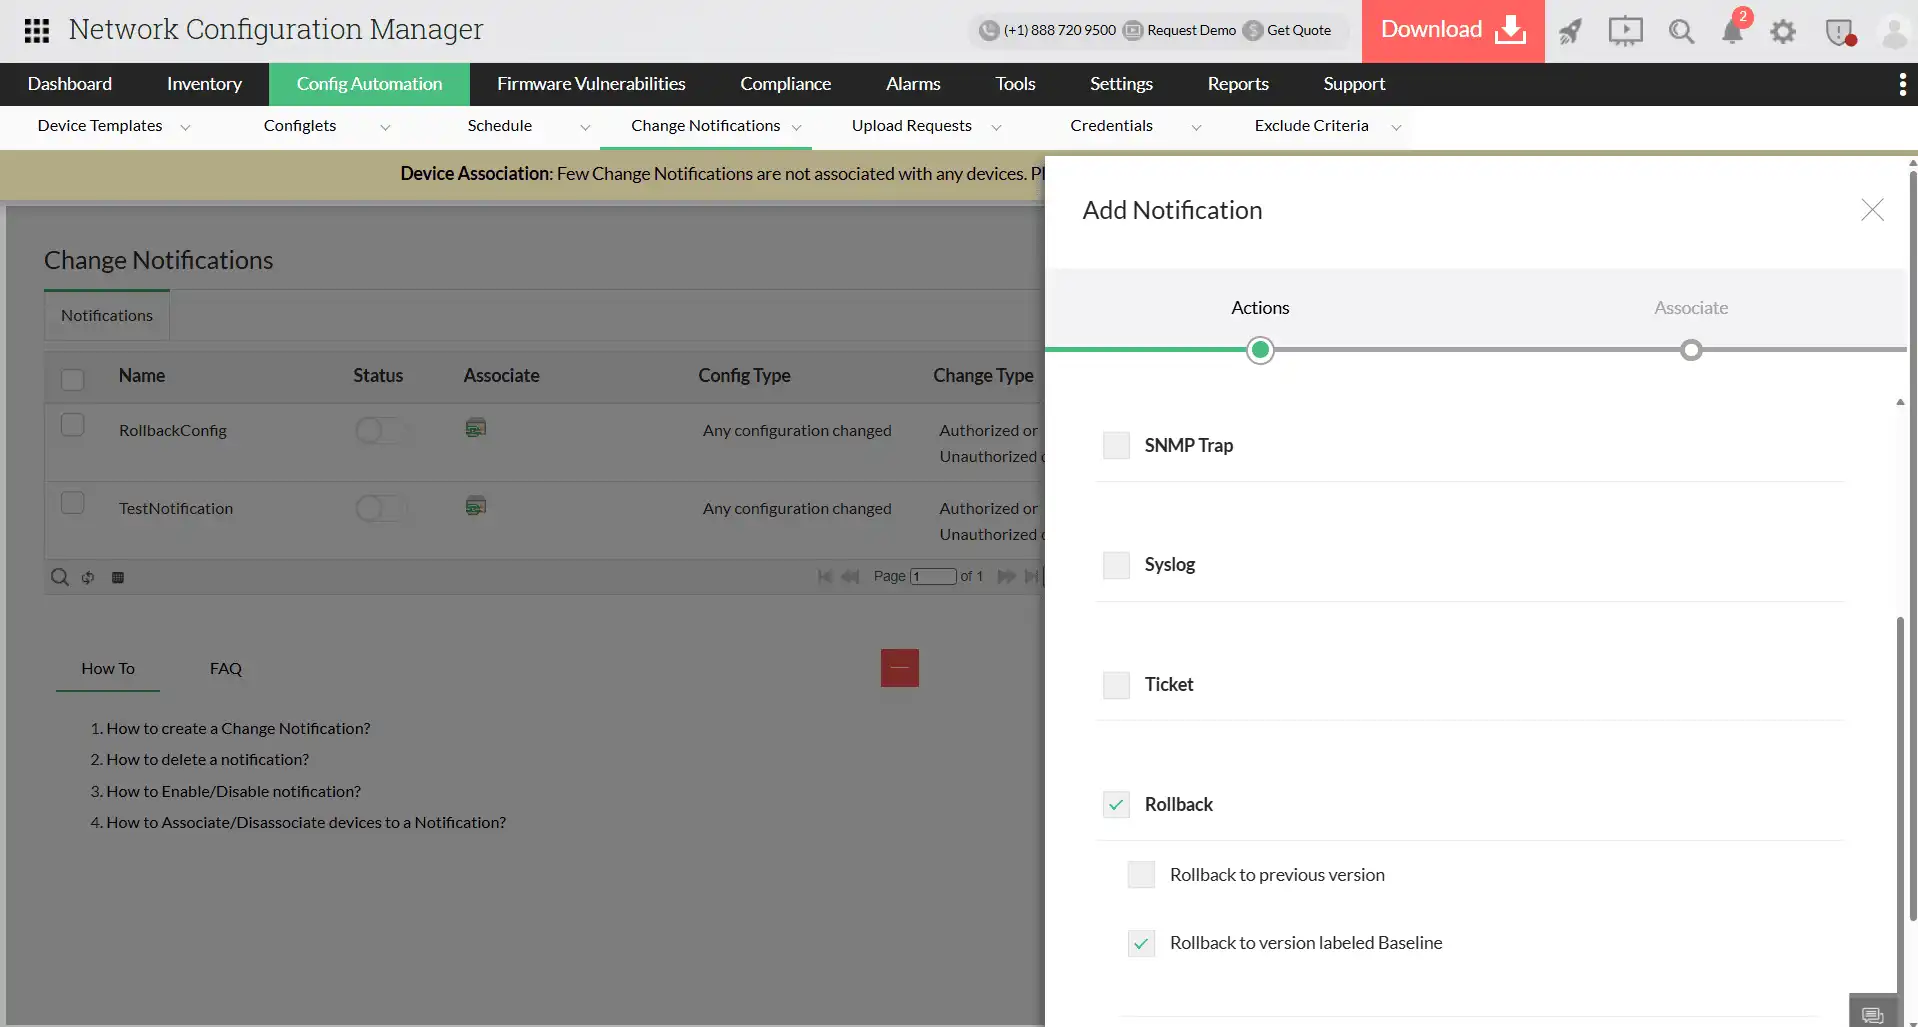
Task: Click the associate device icon for RollbackConfig
Action: coord(475,427)
